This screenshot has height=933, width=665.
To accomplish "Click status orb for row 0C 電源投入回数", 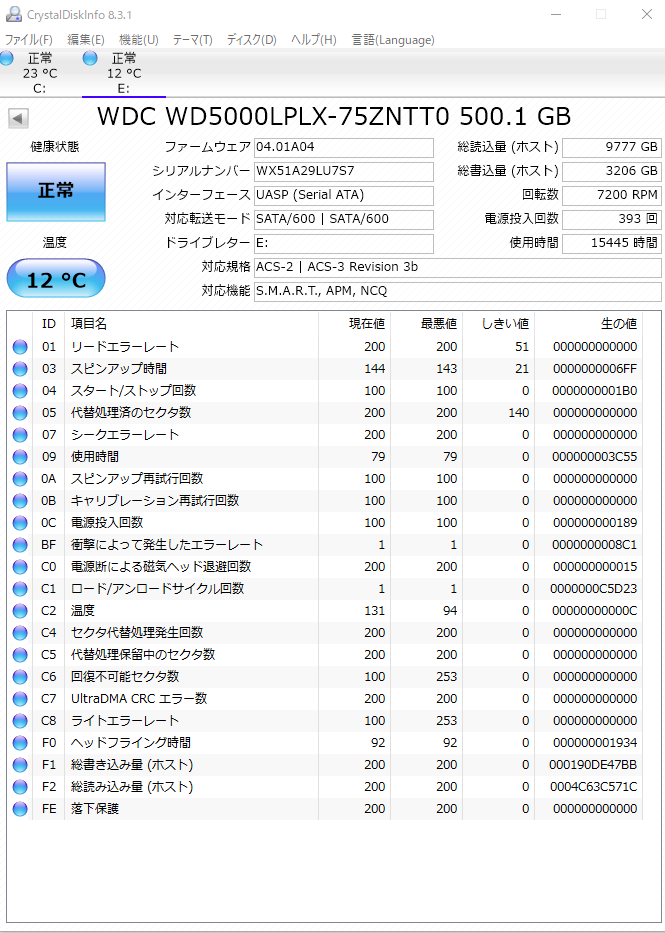I will point(20,523).
